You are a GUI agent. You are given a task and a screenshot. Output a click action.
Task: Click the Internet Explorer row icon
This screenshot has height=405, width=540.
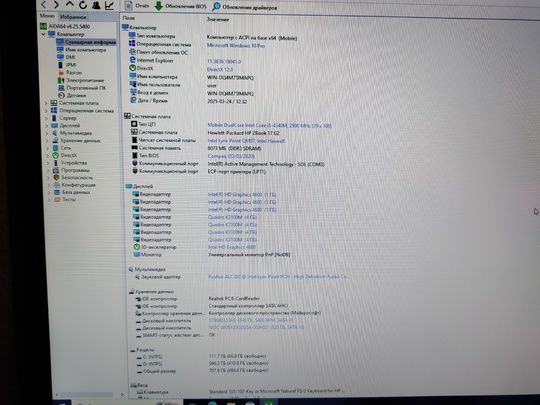pyautogui.click(x=132, y=60)
